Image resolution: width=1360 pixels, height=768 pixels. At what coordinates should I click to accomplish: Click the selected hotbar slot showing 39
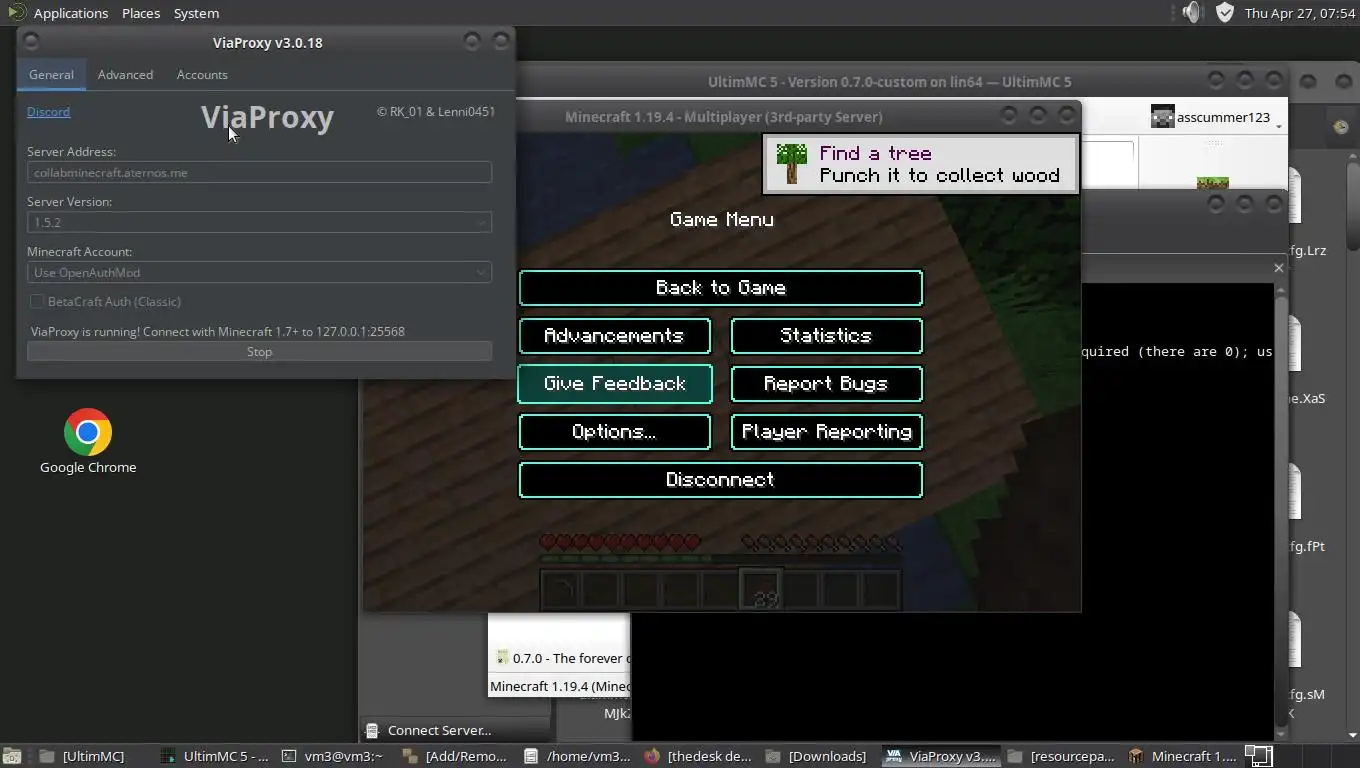coord(760,590)
